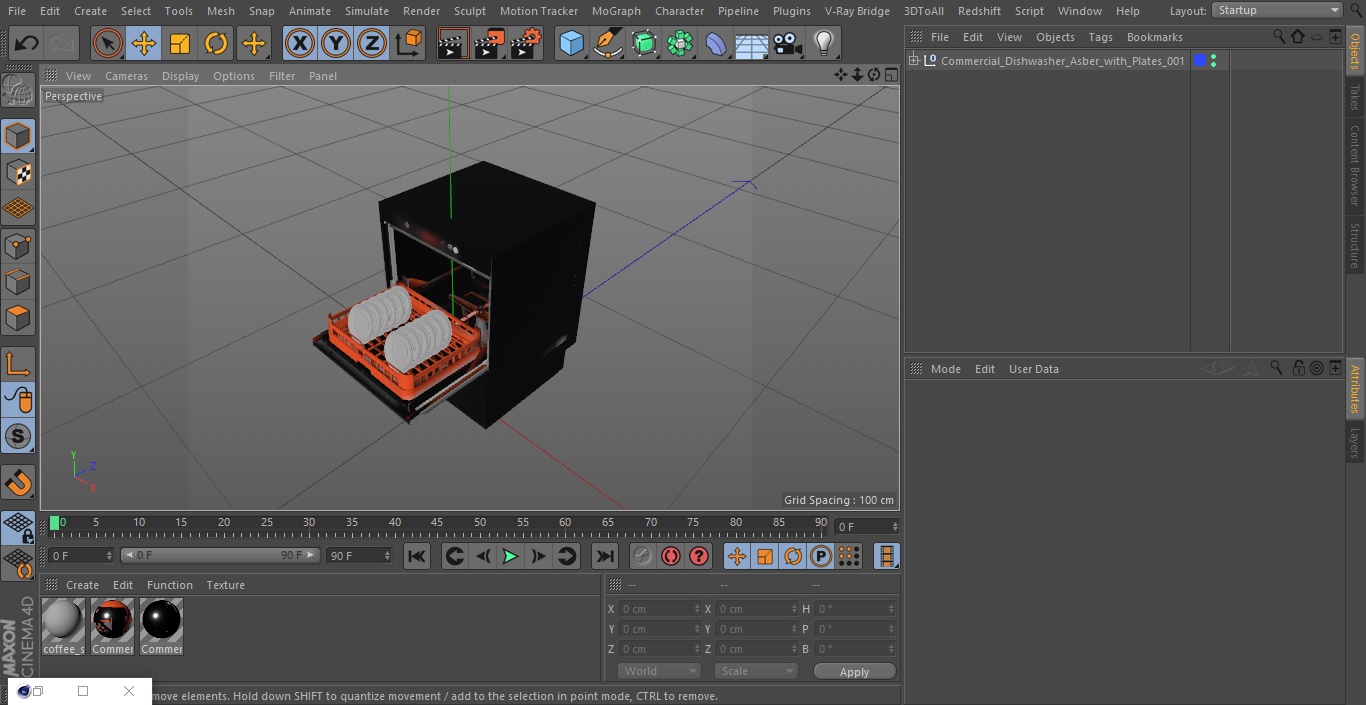
Task: Toggle the object visibility dots
Action: click(1213, 61)
